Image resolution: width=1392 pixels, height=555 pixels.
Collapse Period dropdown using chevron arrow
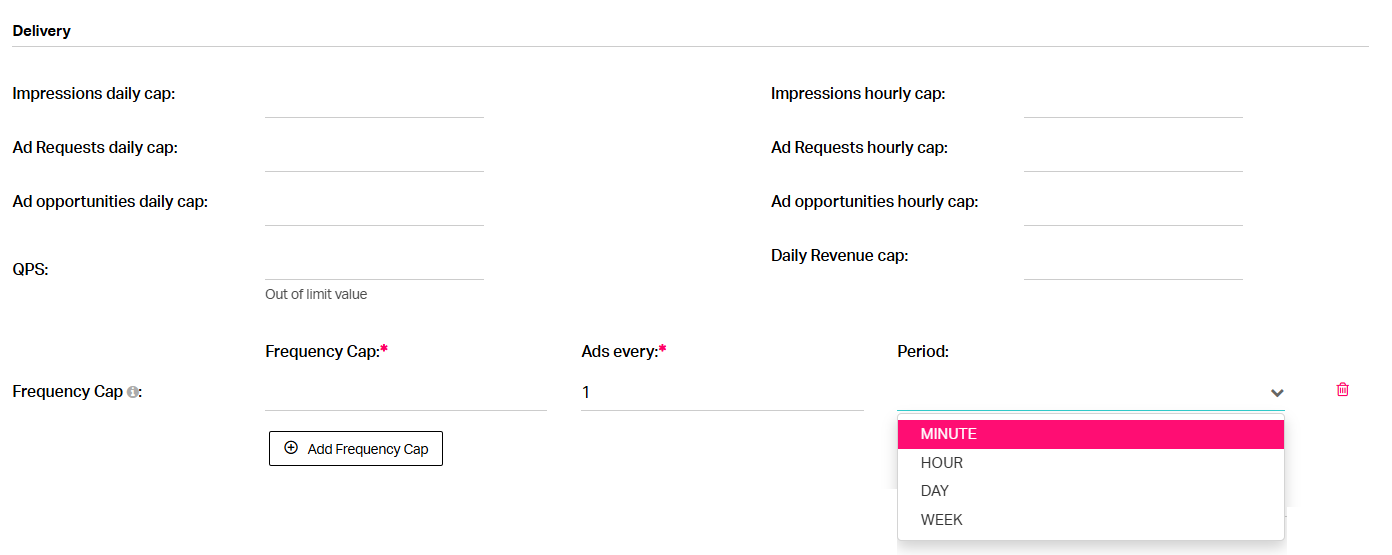point(1277,393)
